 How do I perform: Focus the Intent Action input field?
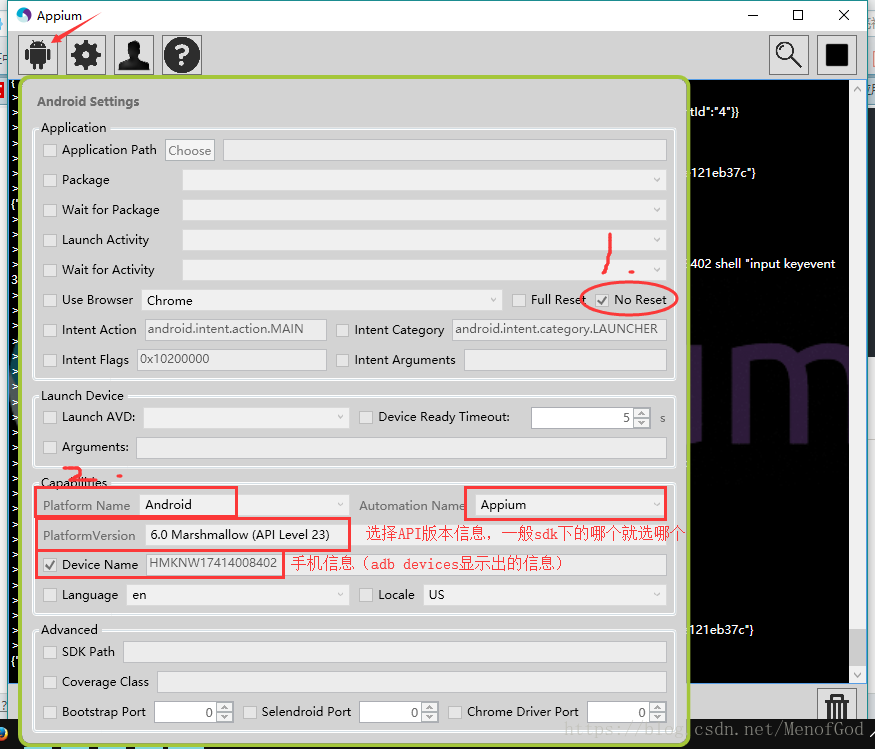[x=236, y=329]
